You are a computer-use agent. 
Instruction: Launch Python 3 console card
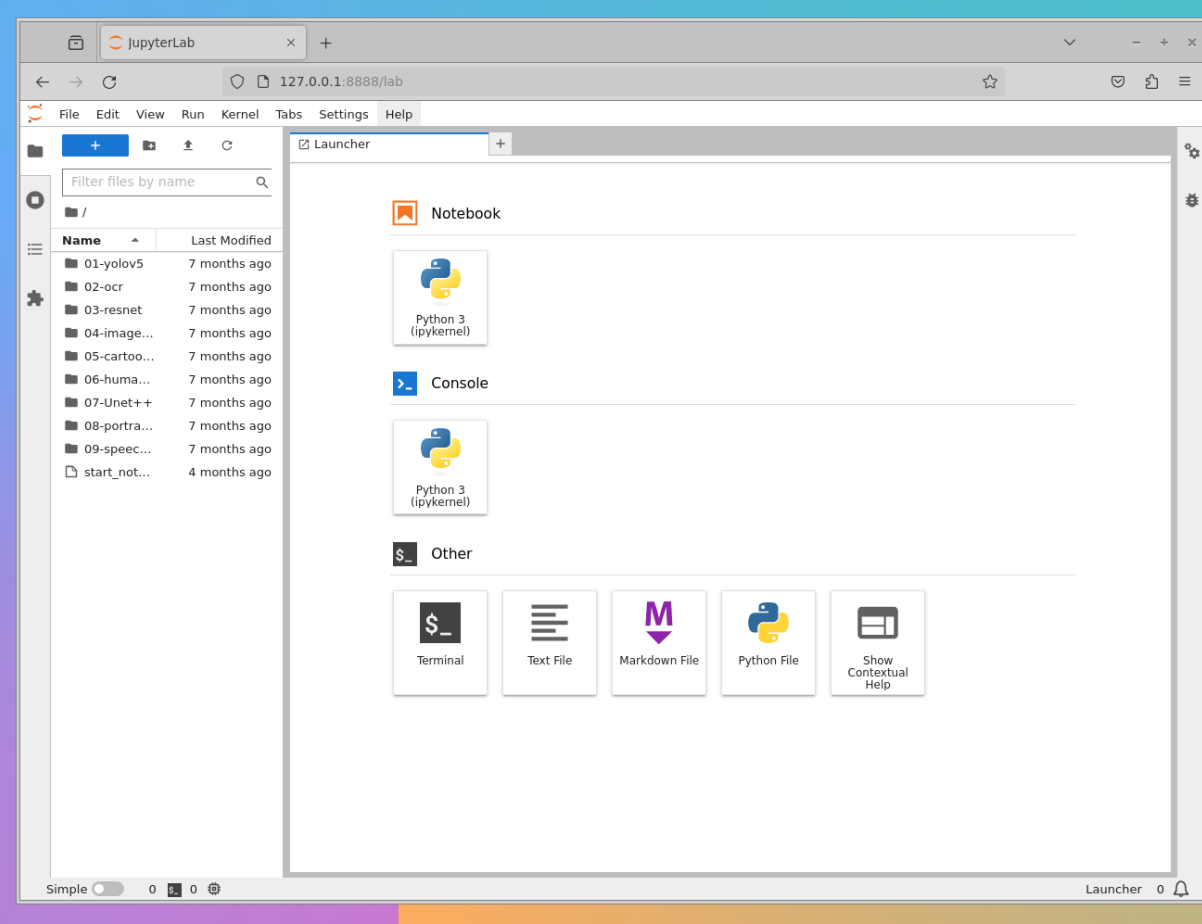(x=440, y=468)
